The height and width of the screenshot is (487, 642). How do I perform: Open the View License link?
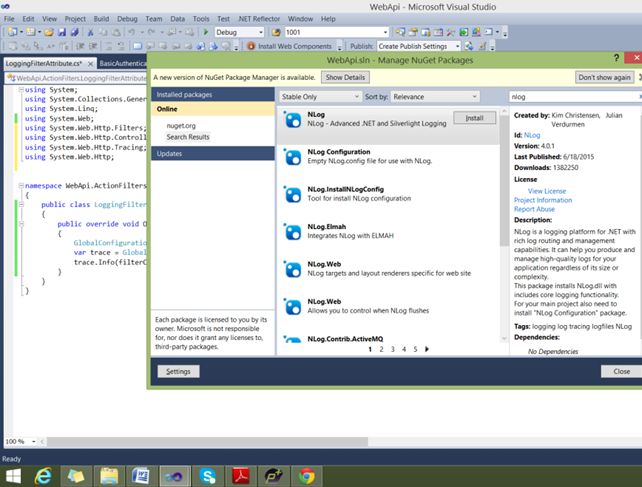547,191
